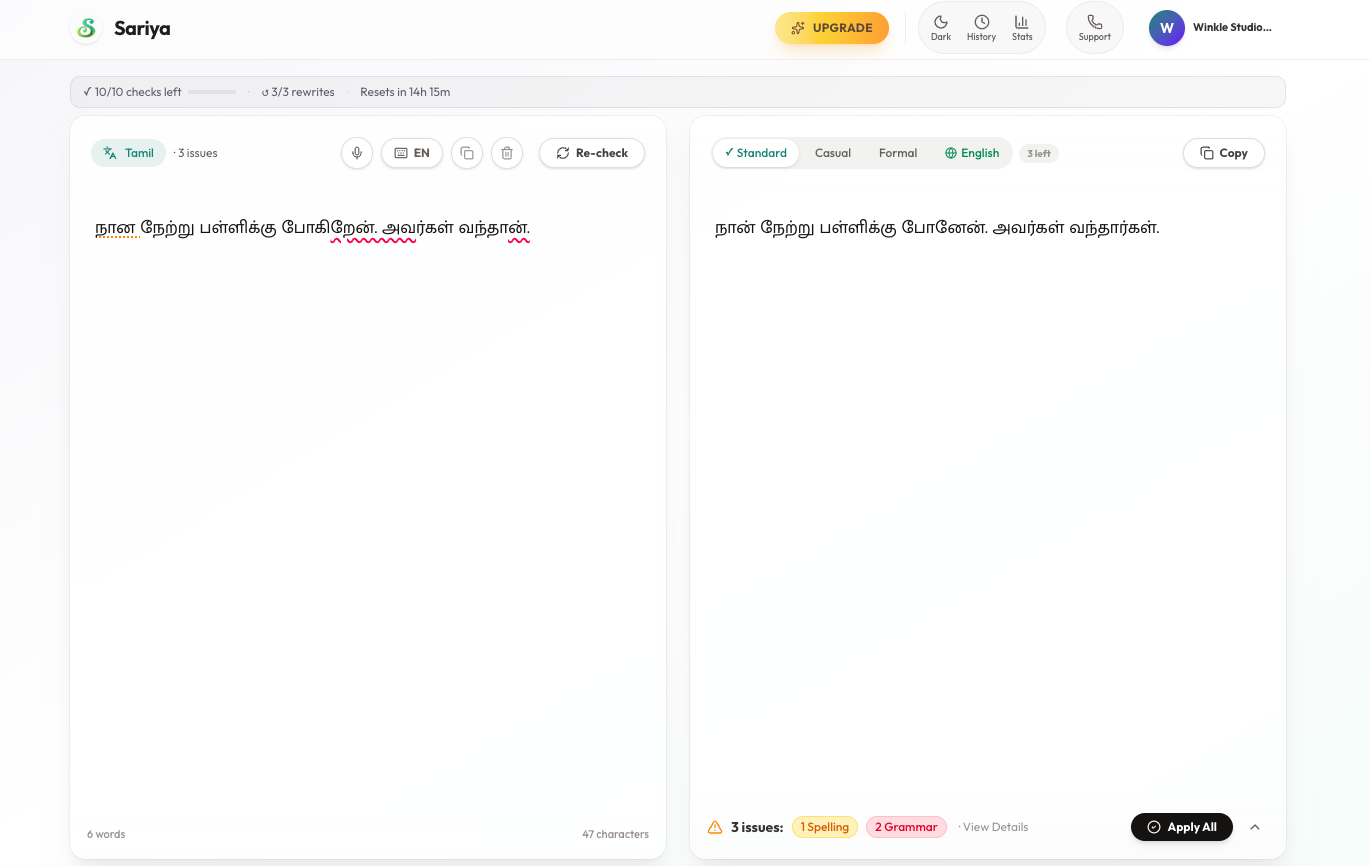The image size is (1370, 866).
Task: Collapse the issues panel chevron
Action: click(x=1255, y=827)
